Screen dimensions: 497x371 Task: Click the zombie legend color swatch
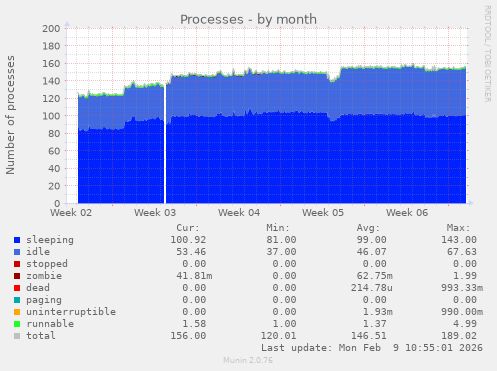pos(17,276)
